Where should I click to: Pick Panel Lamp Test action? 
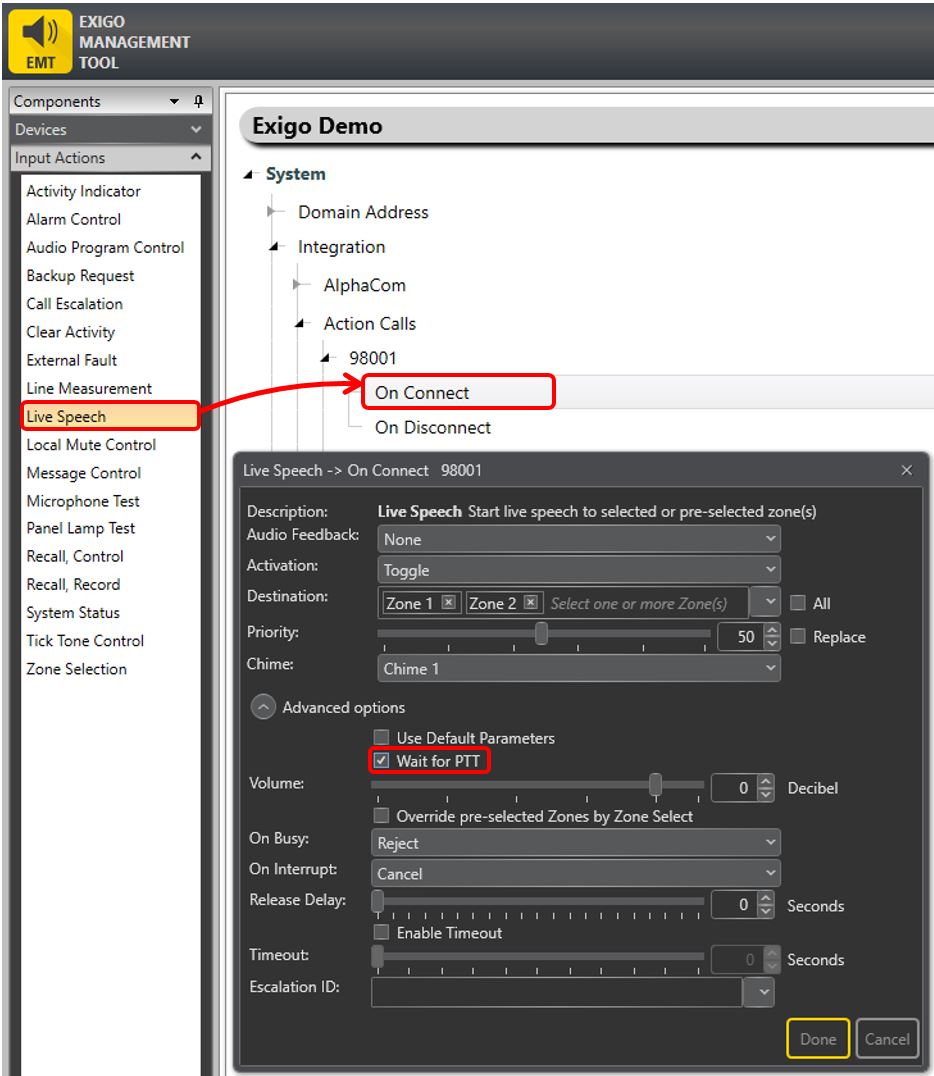pyautogui.click(x=81, y=528)
